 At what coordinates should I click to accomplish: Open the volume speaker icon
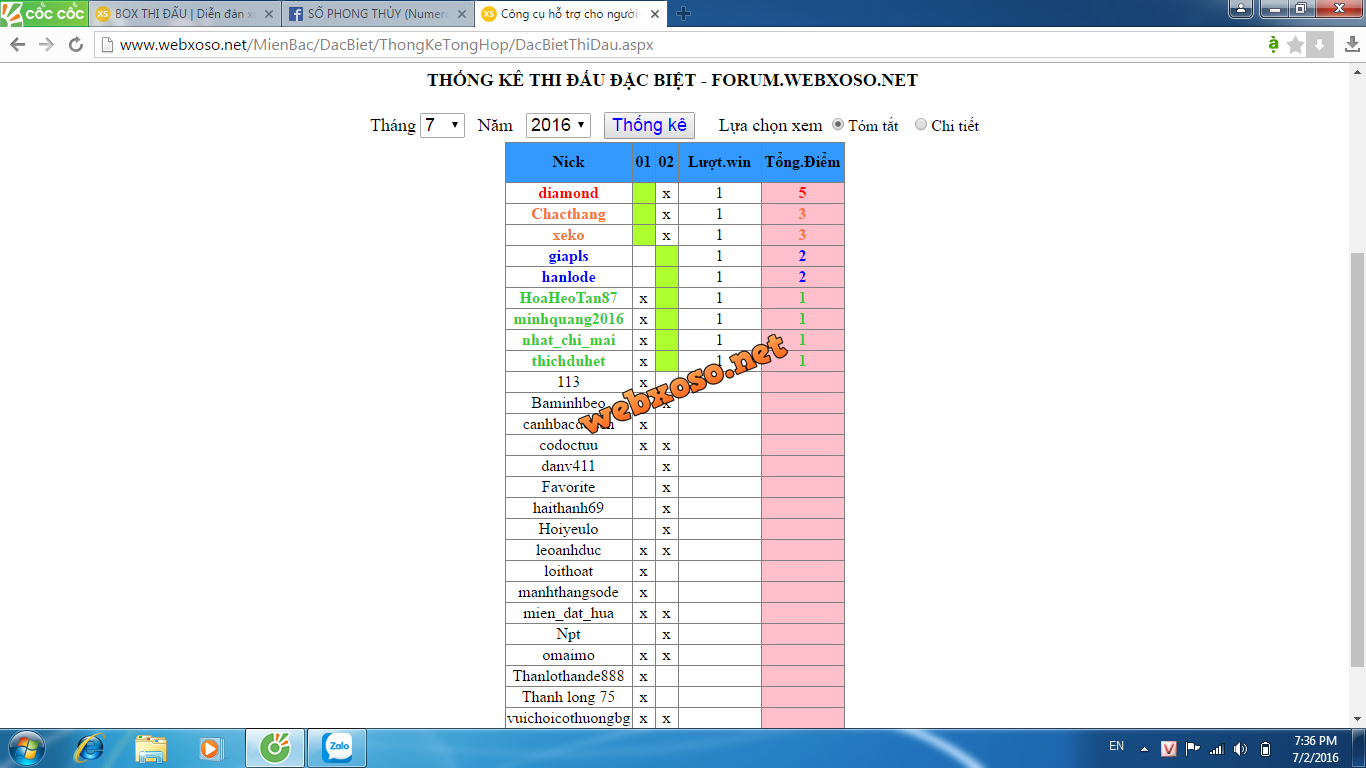click(x=1241, y=748)
